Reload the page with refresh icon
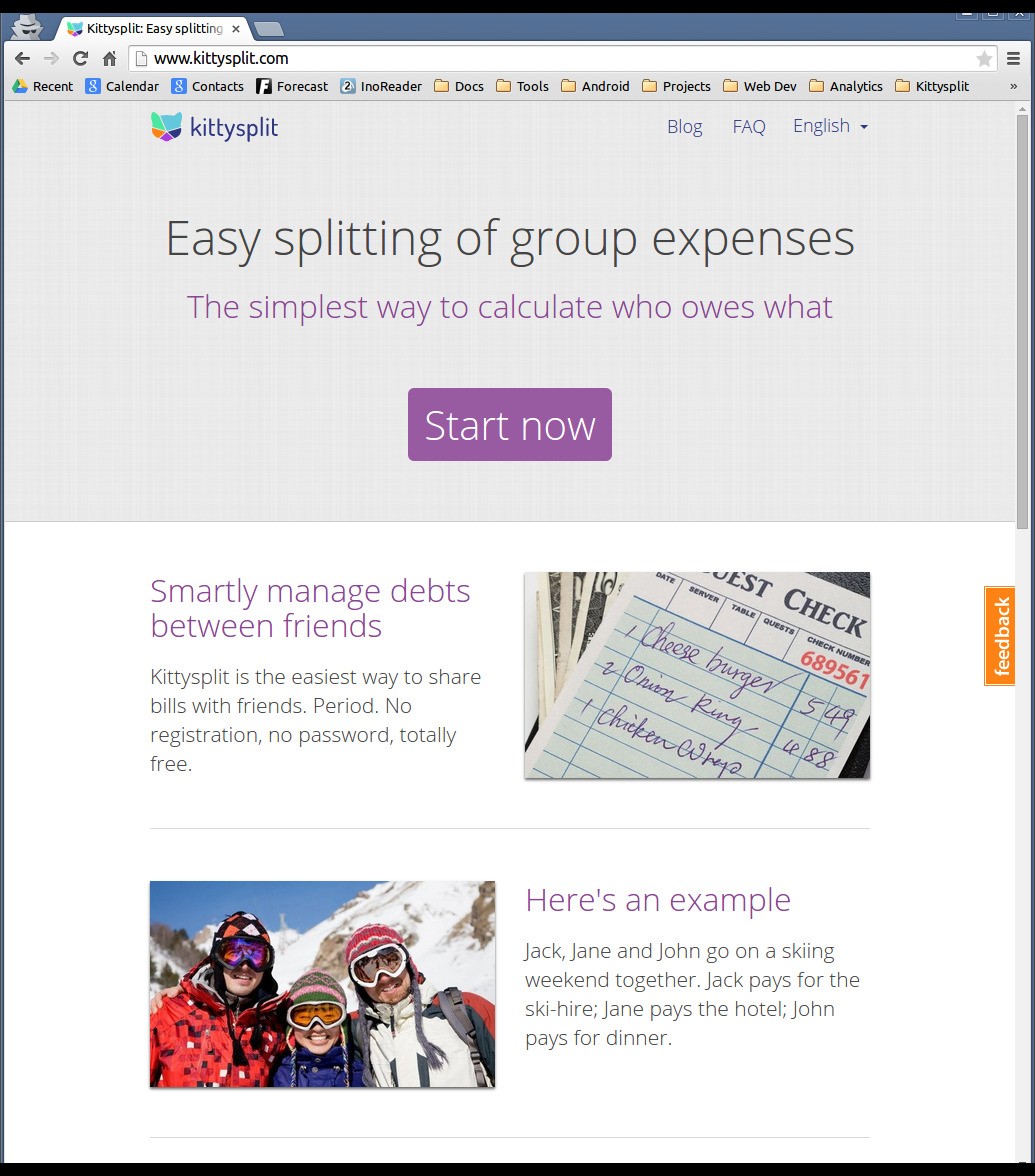1035x1176 pixels. (80, 58)
